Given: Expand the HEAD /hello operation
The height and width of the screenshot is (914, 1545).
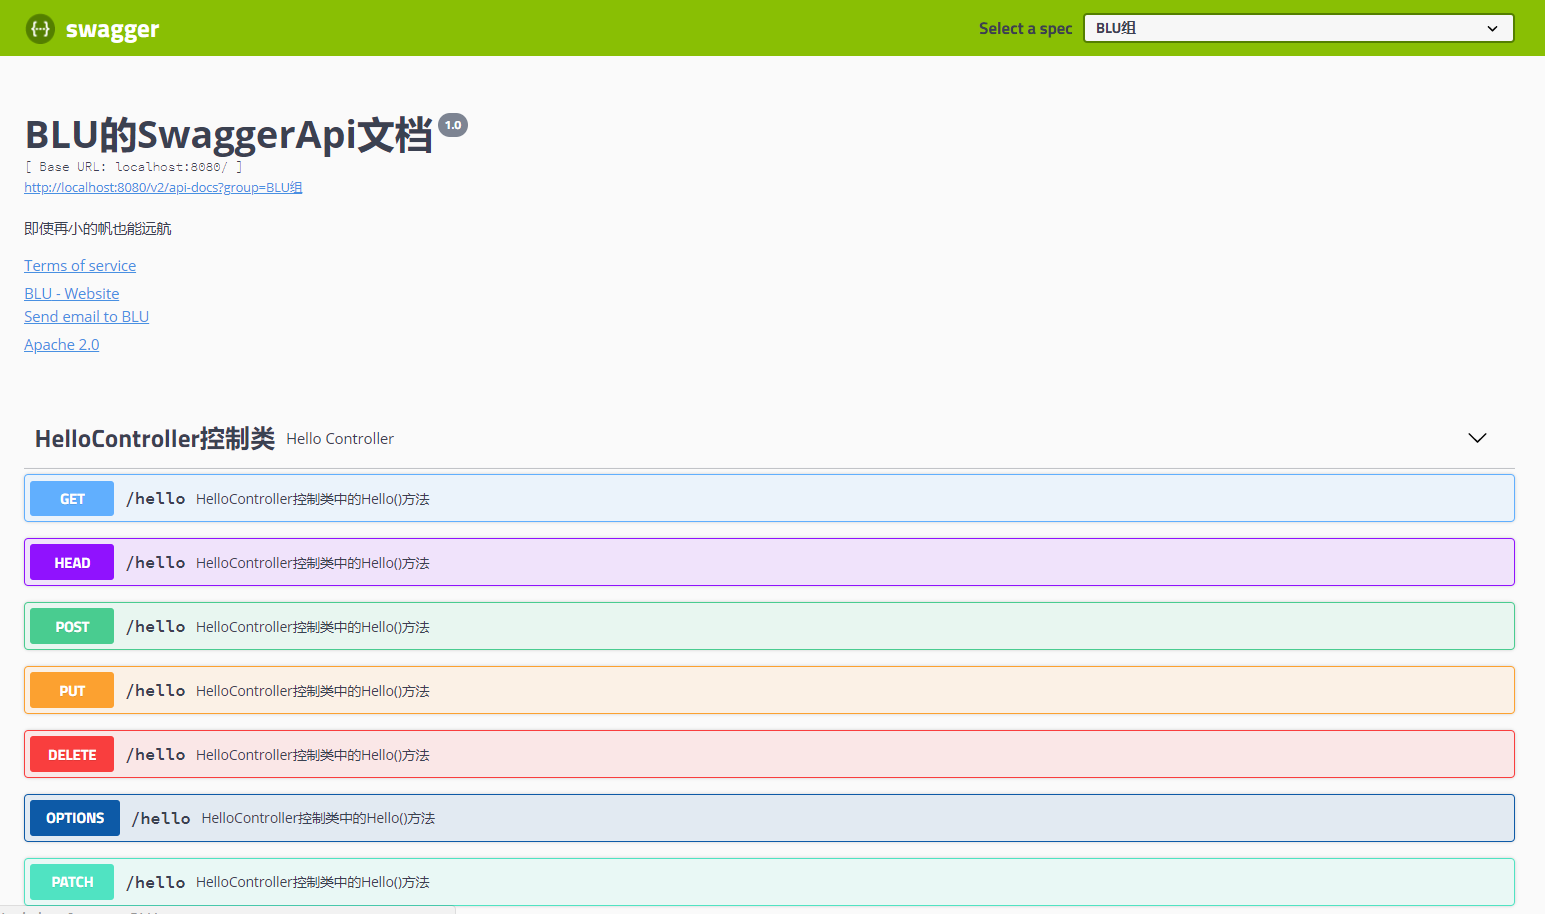Looking at the screenshot, I should pos(769,562).
